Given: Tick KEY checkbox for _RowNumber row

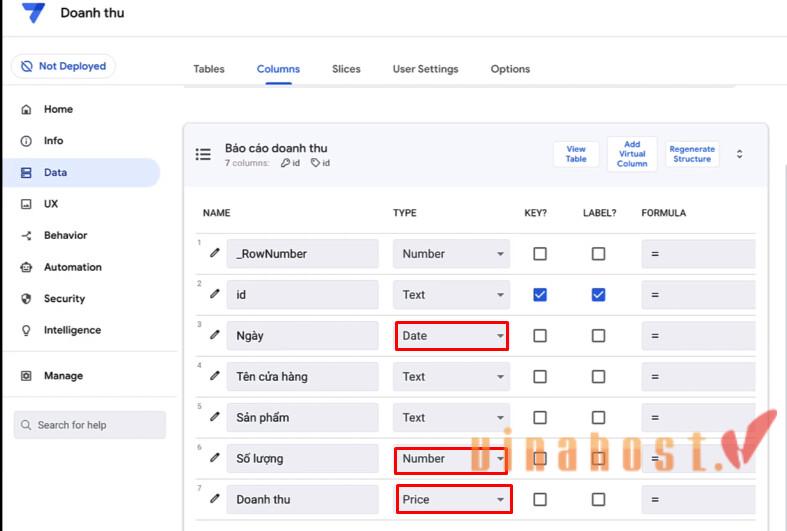Looking at the screenshot, I should (540, 254).
